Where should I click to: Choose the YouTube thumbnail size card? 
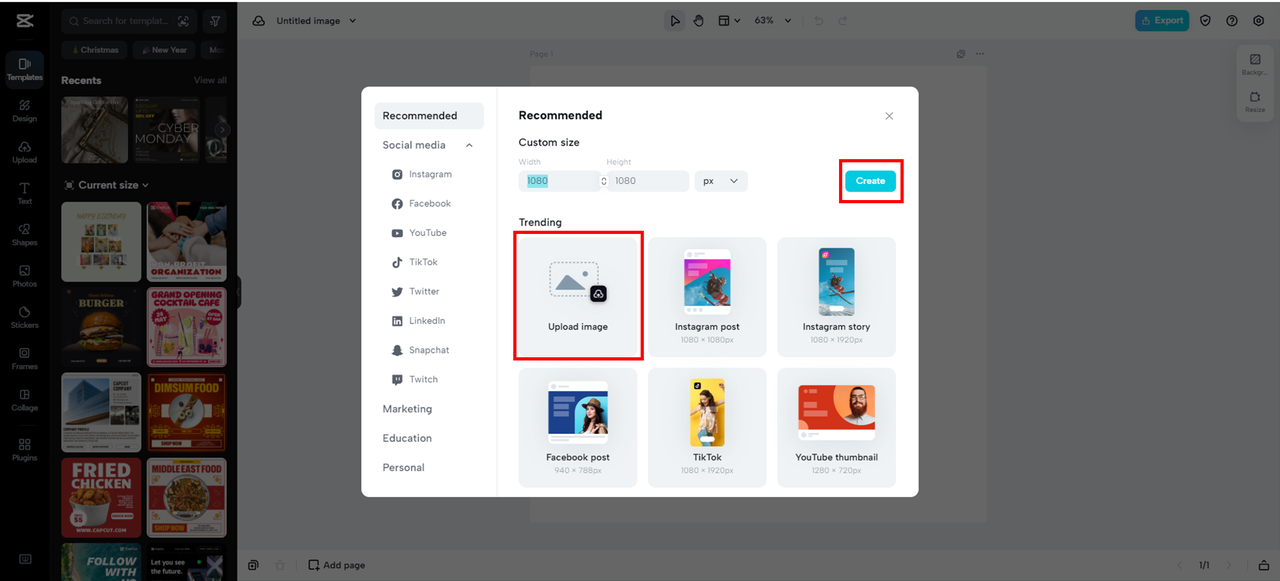836,427
